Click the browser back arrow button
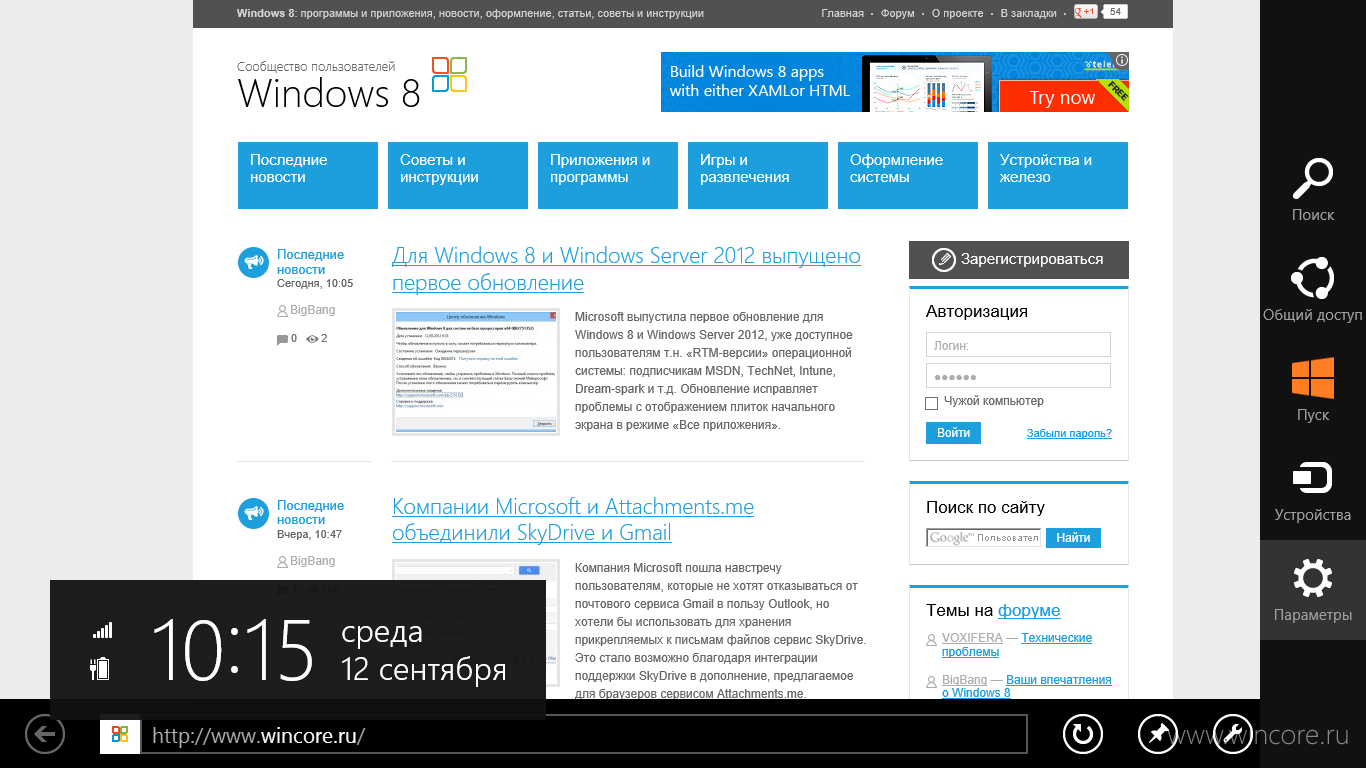The image size is (1366, 768). (45, 734)
